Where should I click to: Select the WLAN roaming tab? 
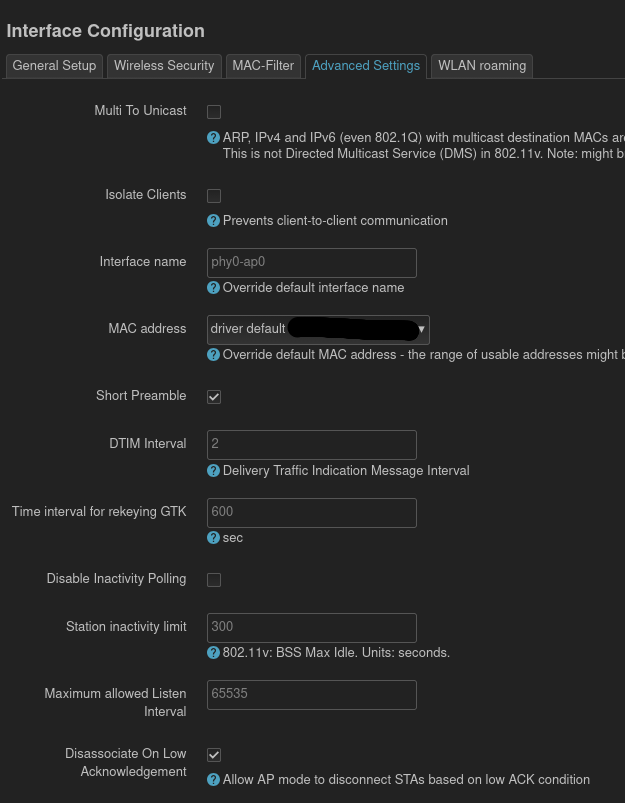(481, 66)
